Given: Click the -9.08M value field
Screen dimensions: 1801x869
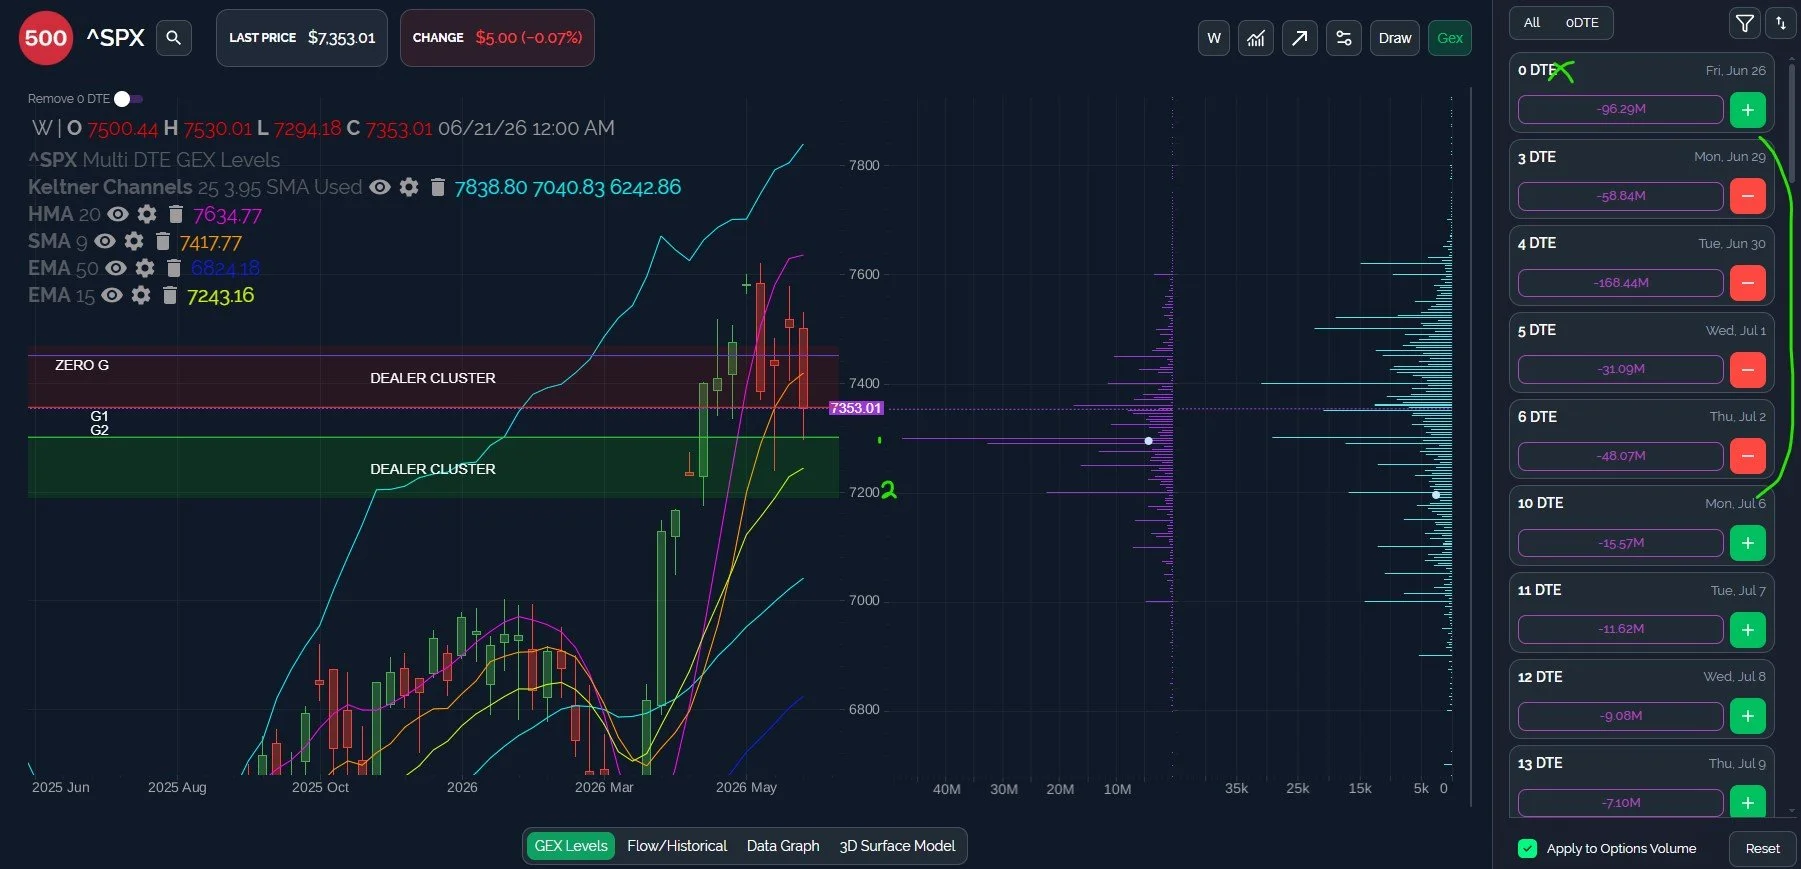Looking at the screenshot, I should [x=1621, y=716].
